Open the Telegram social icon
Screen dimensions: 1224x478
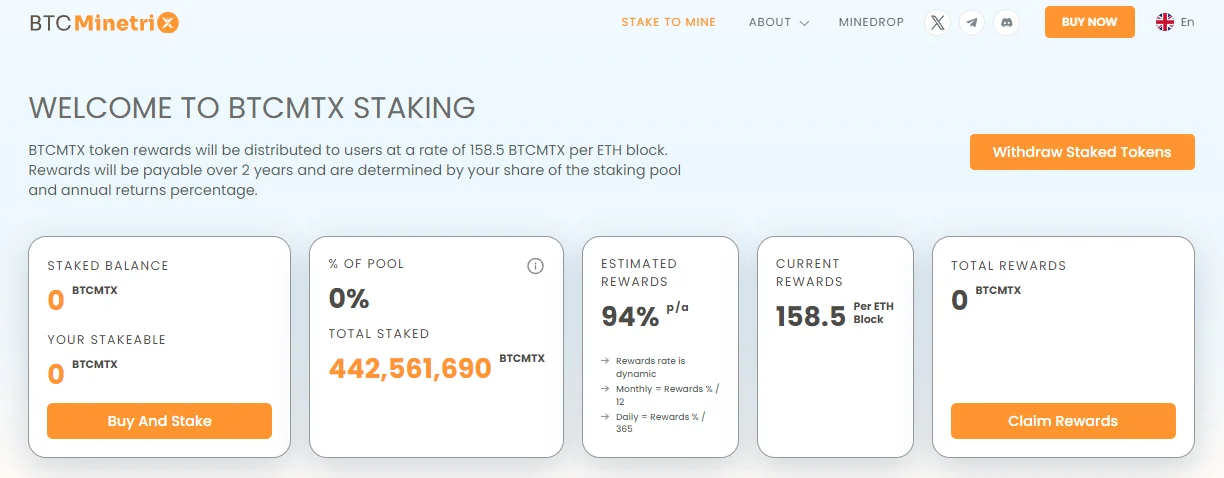pyautogui.click(x=972, y=22)
